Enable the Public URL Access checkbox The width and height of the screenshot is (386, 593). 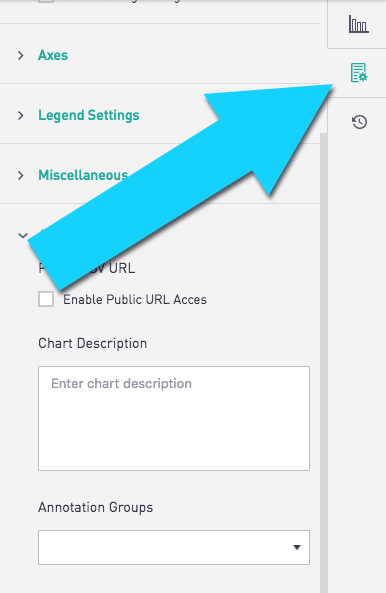(46, 299)
